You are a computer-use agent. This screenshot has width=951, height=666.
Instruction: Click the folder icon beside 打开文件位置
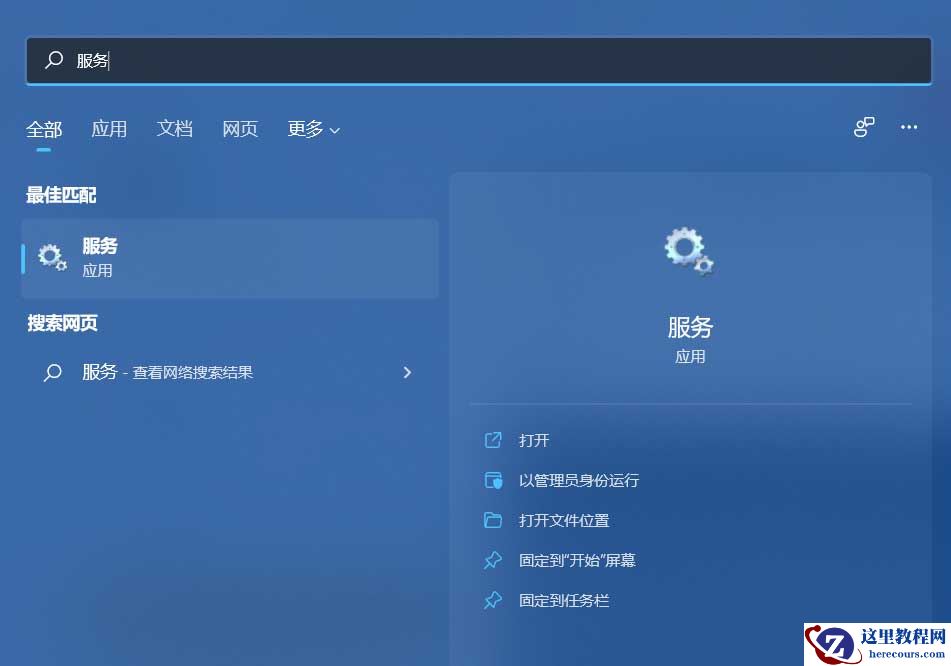click(x=493, y=520)
